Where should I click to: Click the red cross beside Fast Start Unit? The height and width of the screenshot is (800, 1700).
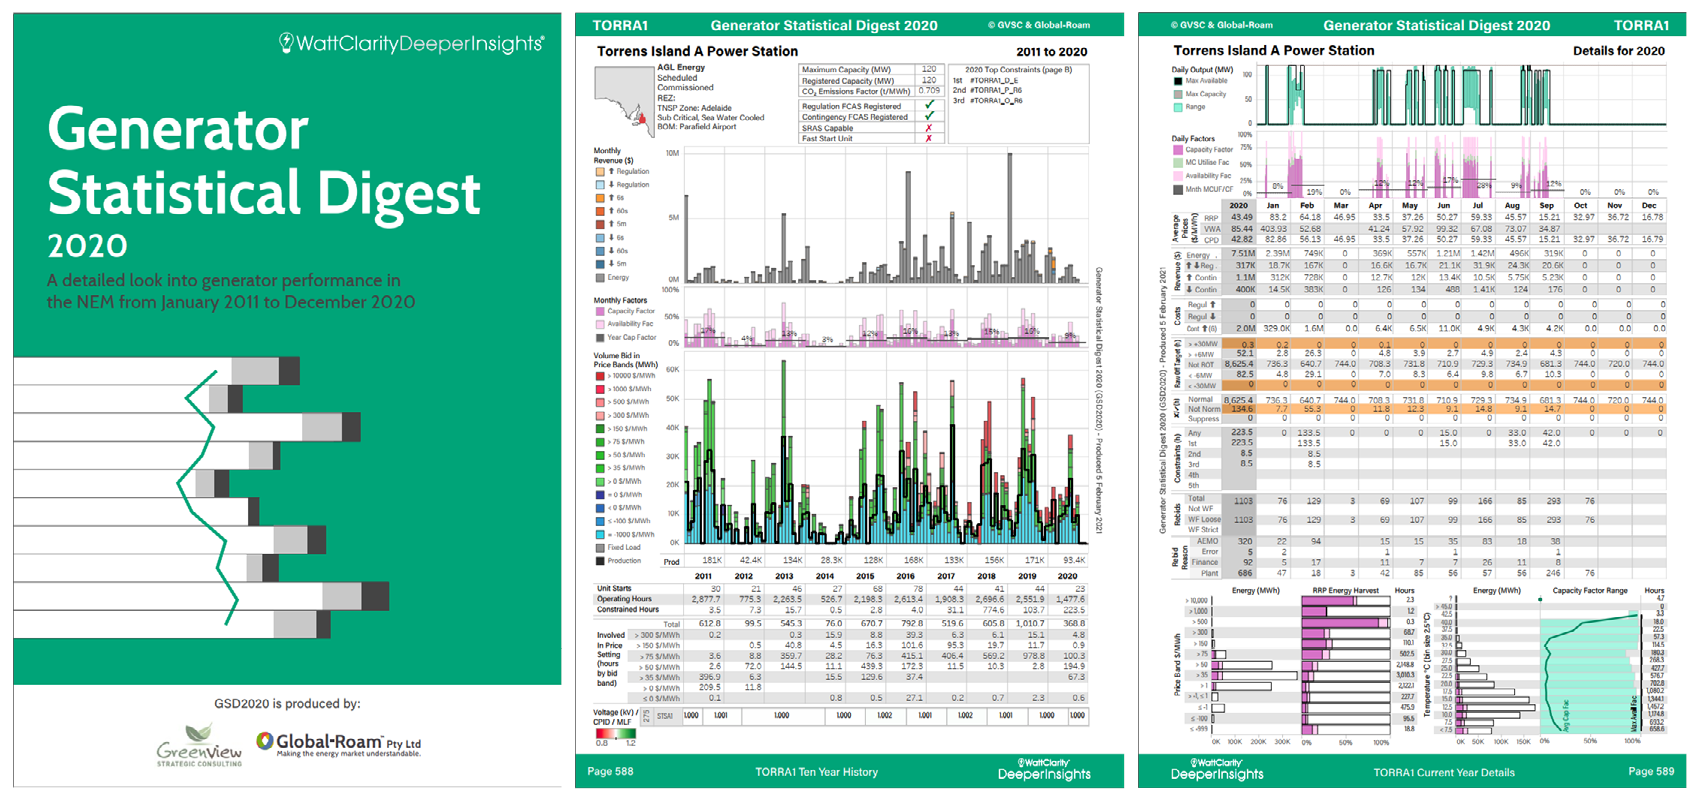(x=929, y=139)
